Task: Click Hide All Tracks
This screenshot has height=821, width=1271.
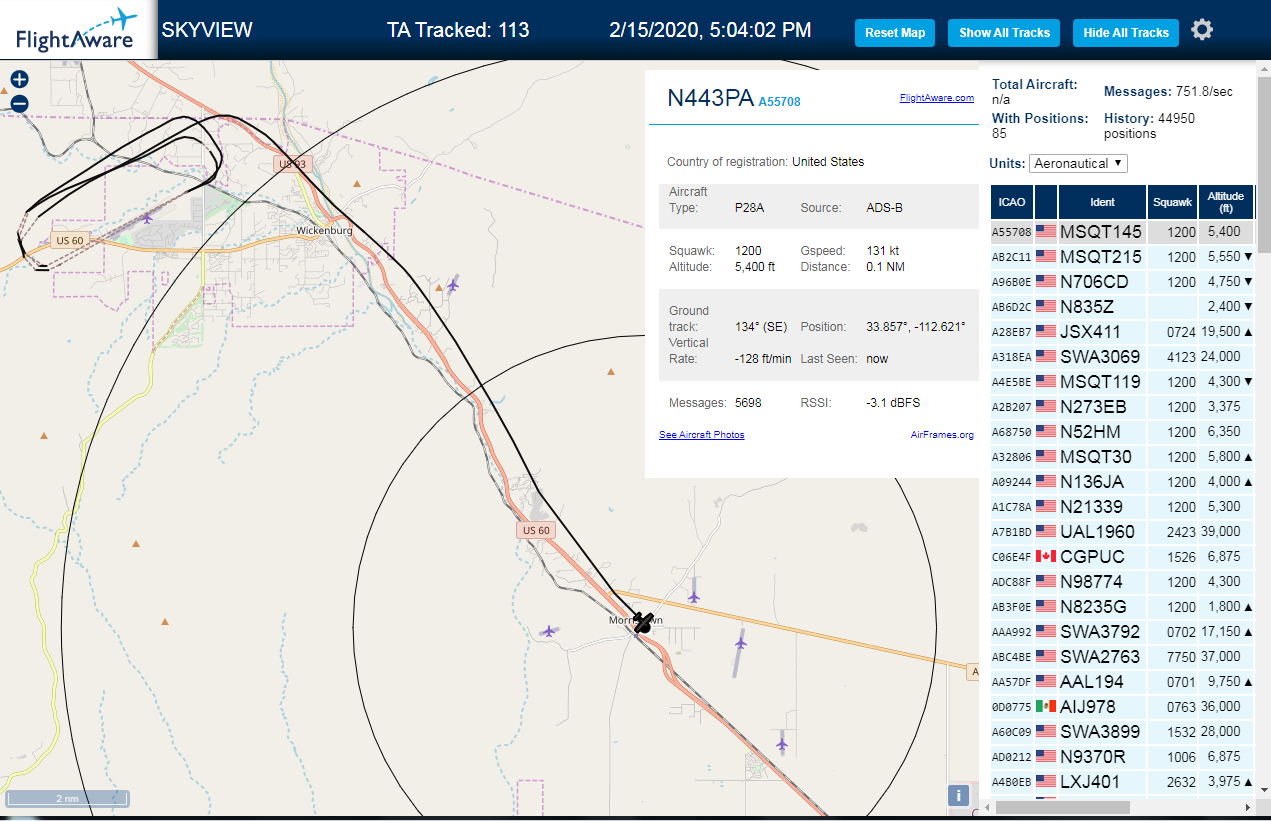Action: 1126,33
